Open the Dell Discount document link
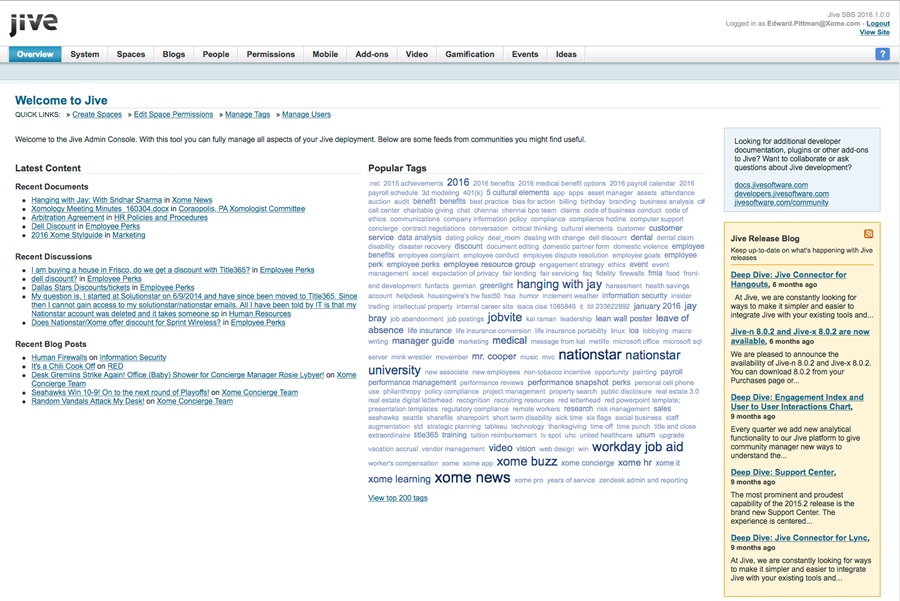Viewport: 900px width, 601px height. point(53,226)
